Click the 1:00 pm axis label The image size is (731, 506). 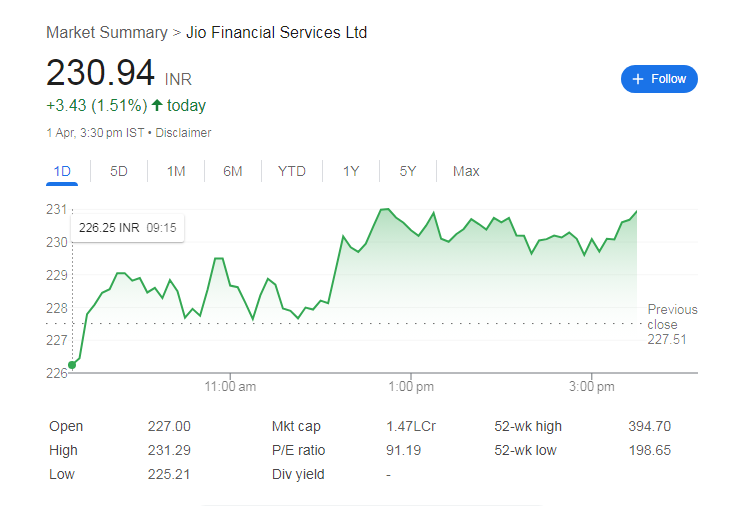(x=411, y=386)
